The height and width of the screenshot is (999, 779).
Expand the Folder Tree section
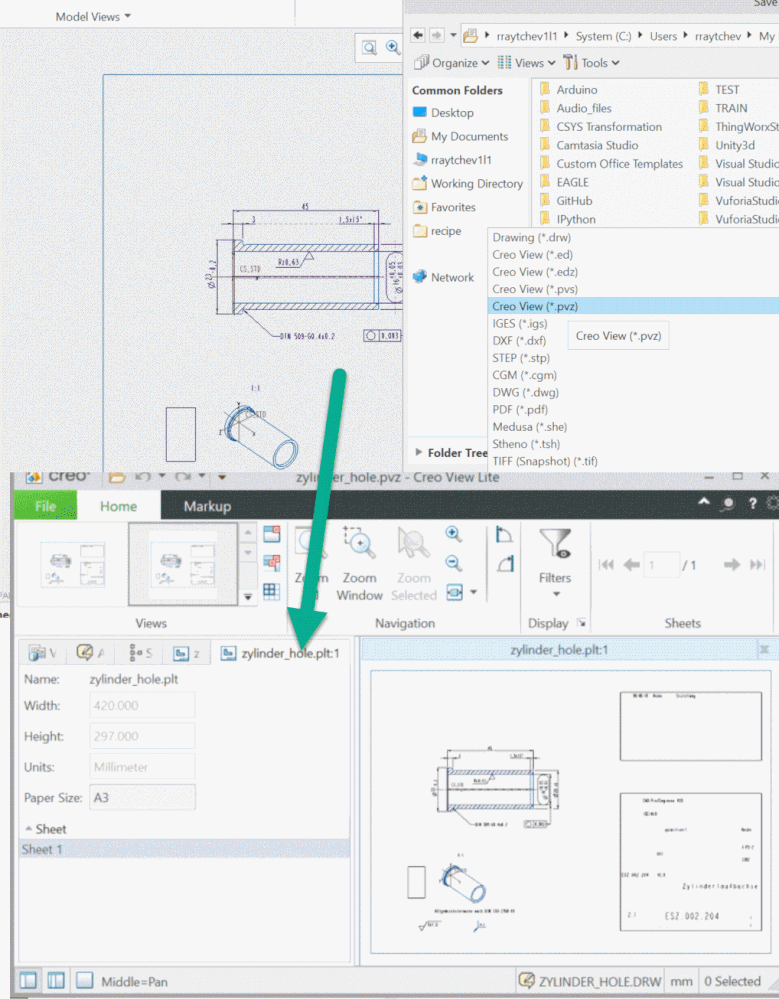tap(418, 452)
